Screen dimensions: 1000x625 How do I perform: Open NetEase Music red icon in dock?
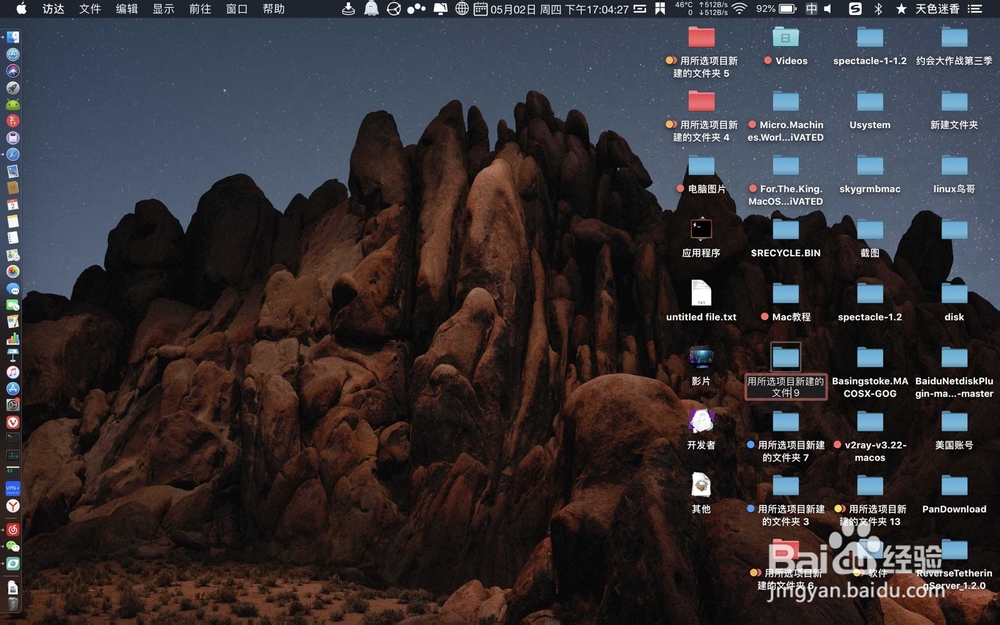tap(13, 529)
